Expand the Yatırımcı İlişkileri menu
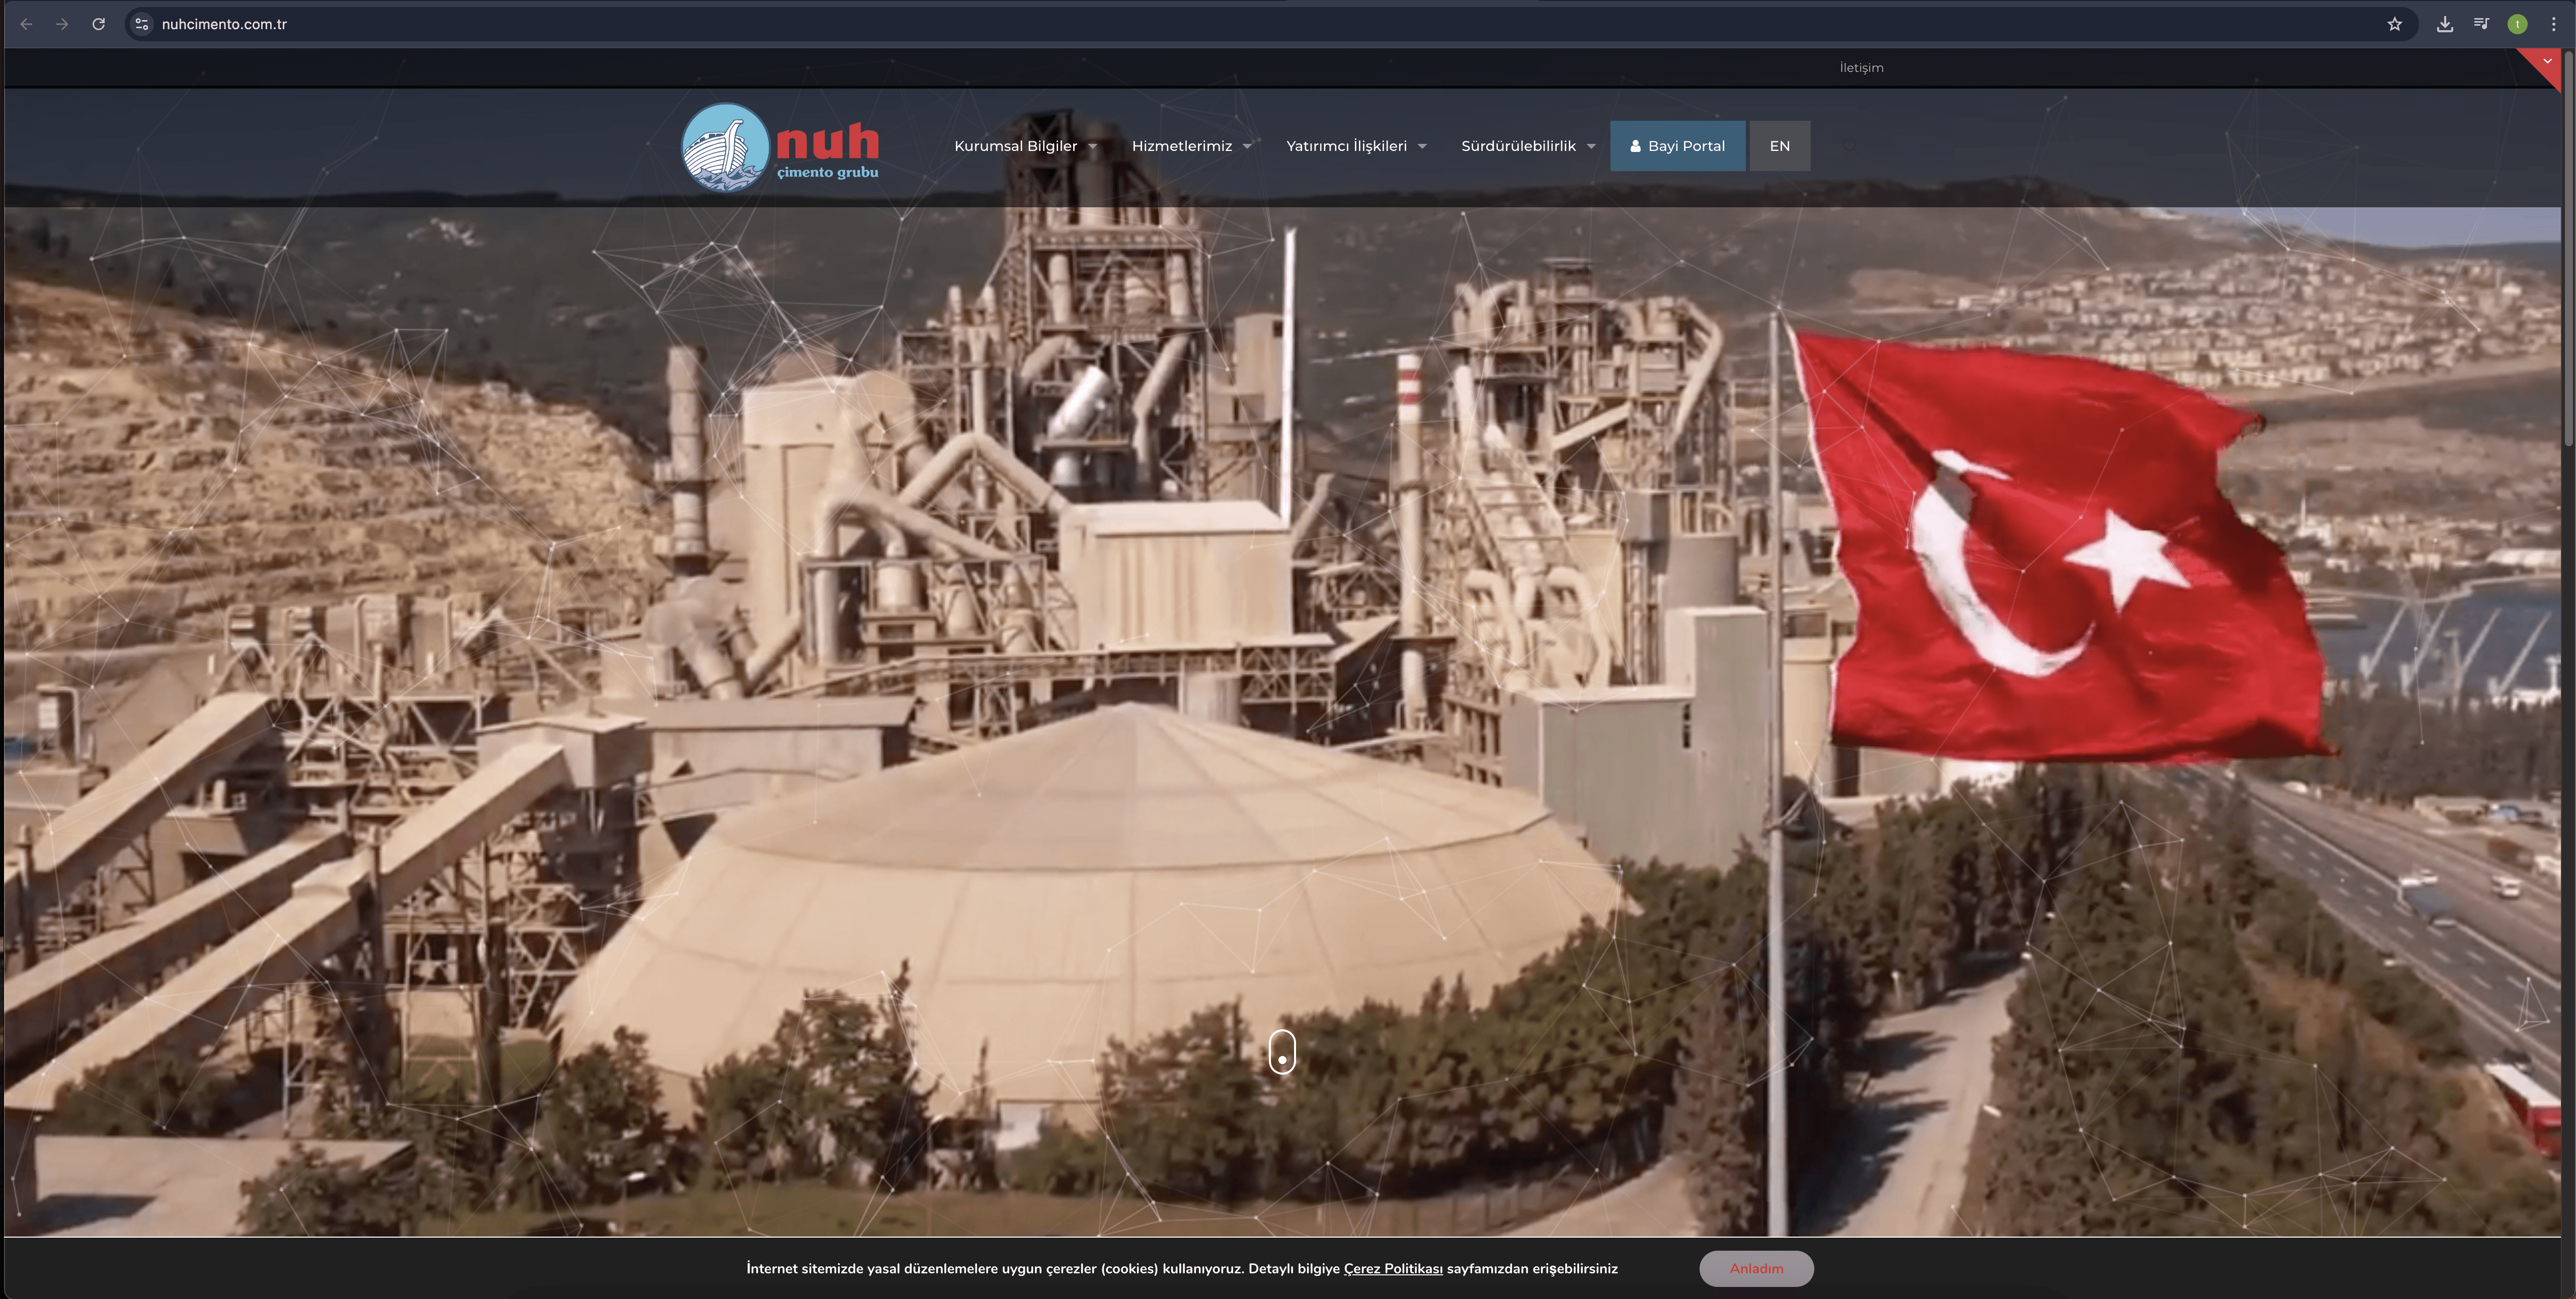 [1355, 146]
